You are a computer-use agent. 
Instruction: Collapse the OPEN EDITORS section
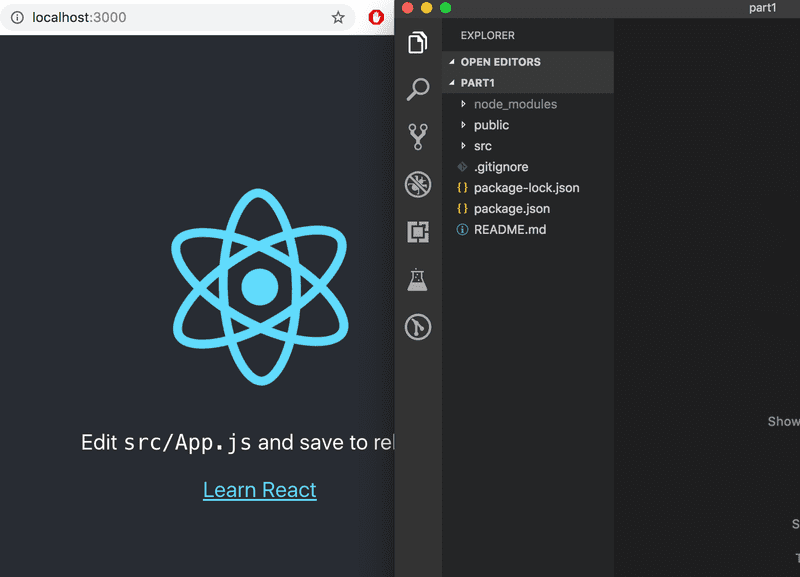(x=452, y=62)
